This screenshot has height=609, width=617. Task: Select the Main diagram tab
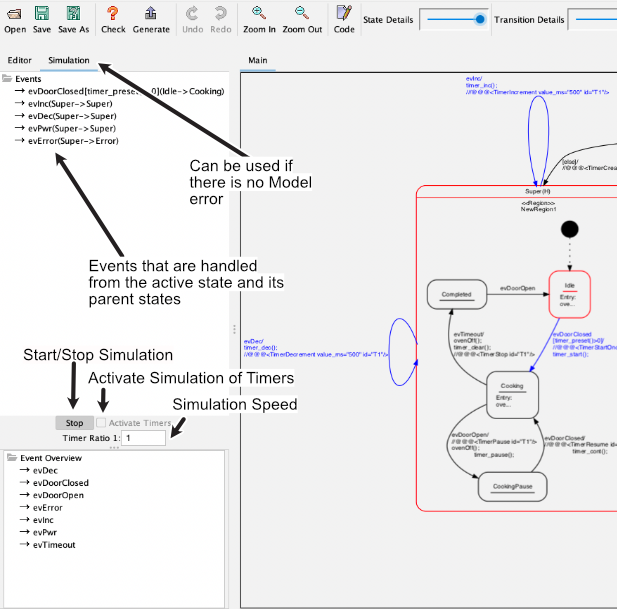(258, 61)
